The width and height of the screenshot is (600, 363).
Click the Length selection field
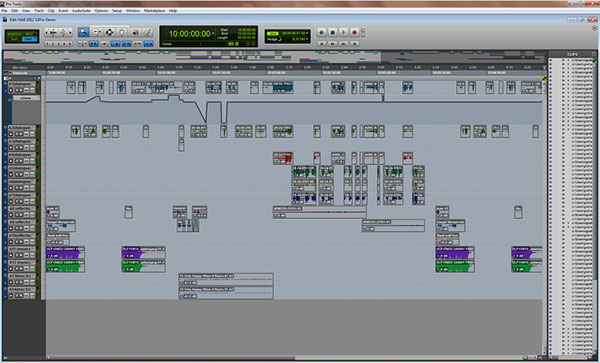(x=246, y=38)
